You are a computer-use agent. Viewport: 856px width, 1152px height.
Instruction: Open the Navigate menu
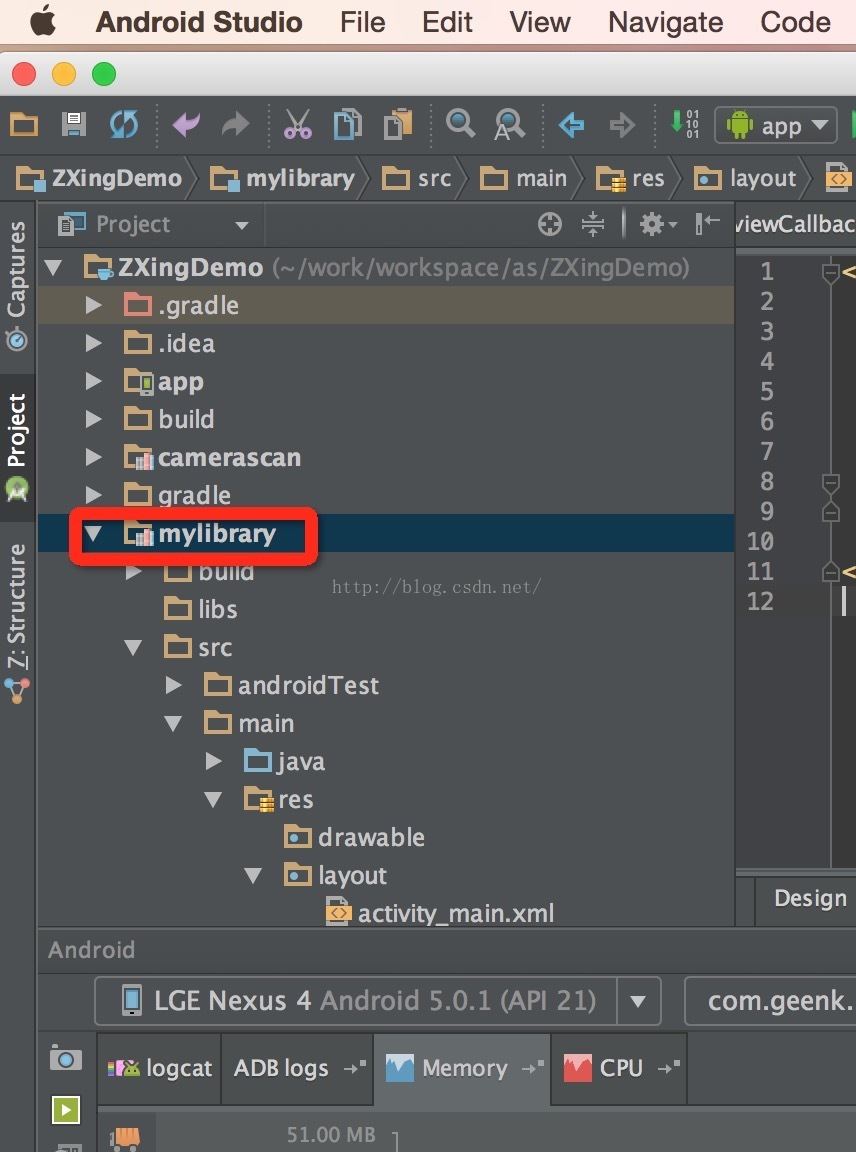pos(666,22)
